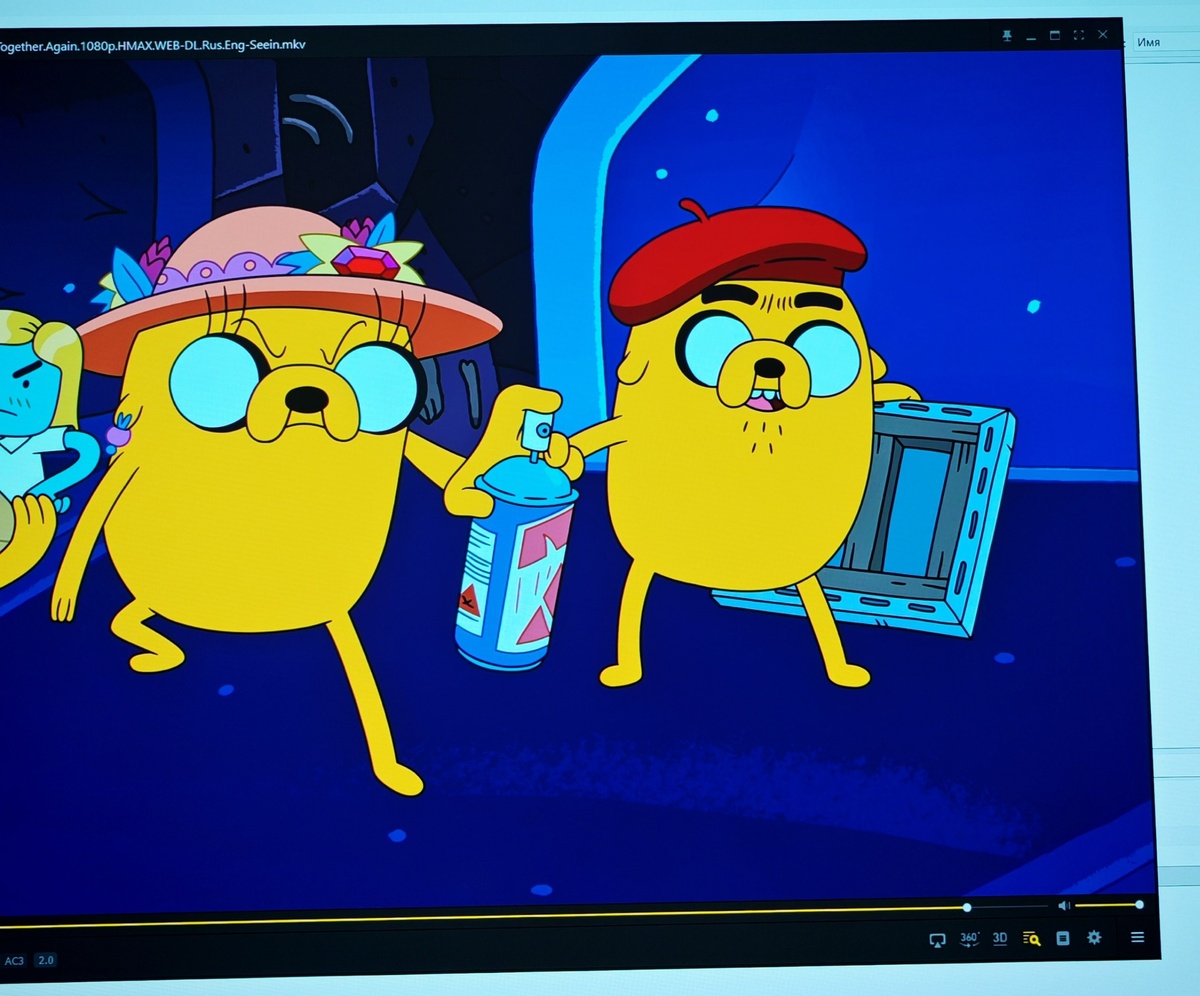This screenshot has width=1200, height=996.
Task: Click the AC3 audio codec label
Action: coord(14,960)
